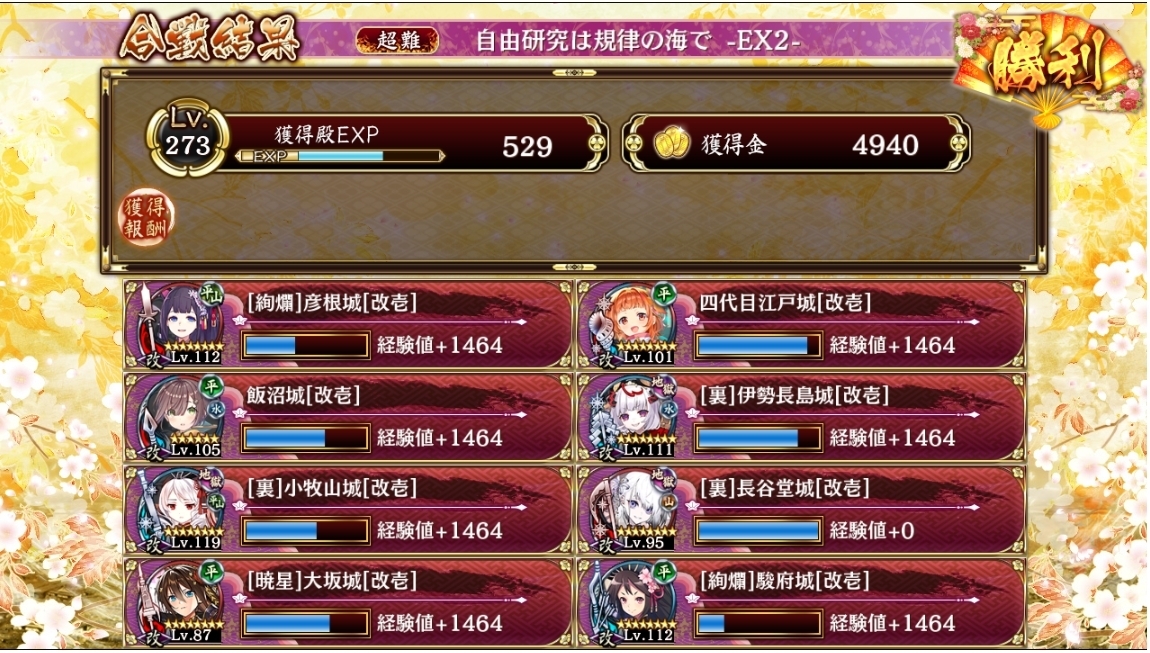
Task: Click the Lv. 273 player level badge
Action: click(x=188, y=140)
